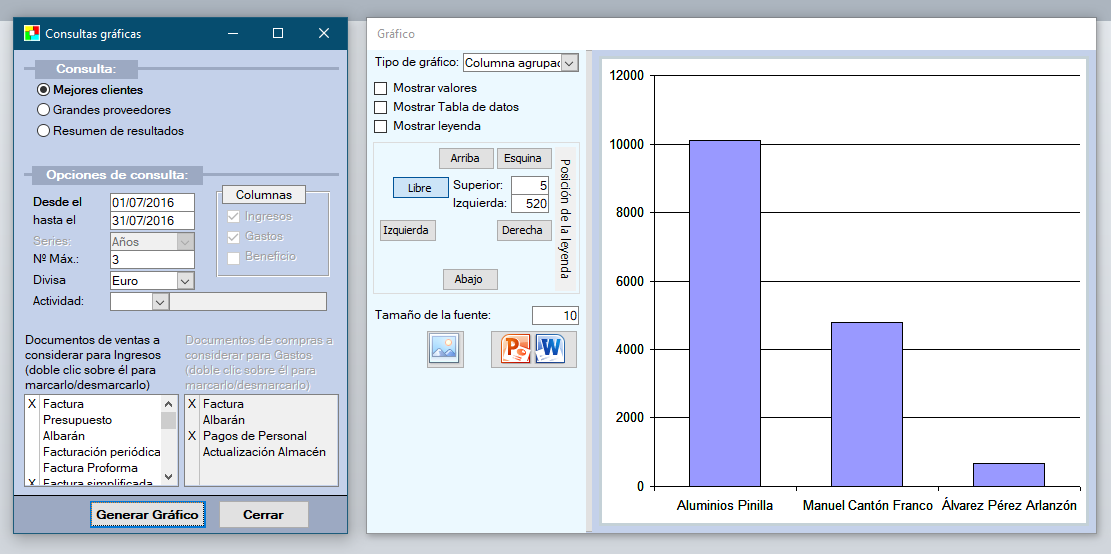The width and height of the screenshot is (1111, 554).
Task: Place the legend at Derecha
Action: point(523,230)
